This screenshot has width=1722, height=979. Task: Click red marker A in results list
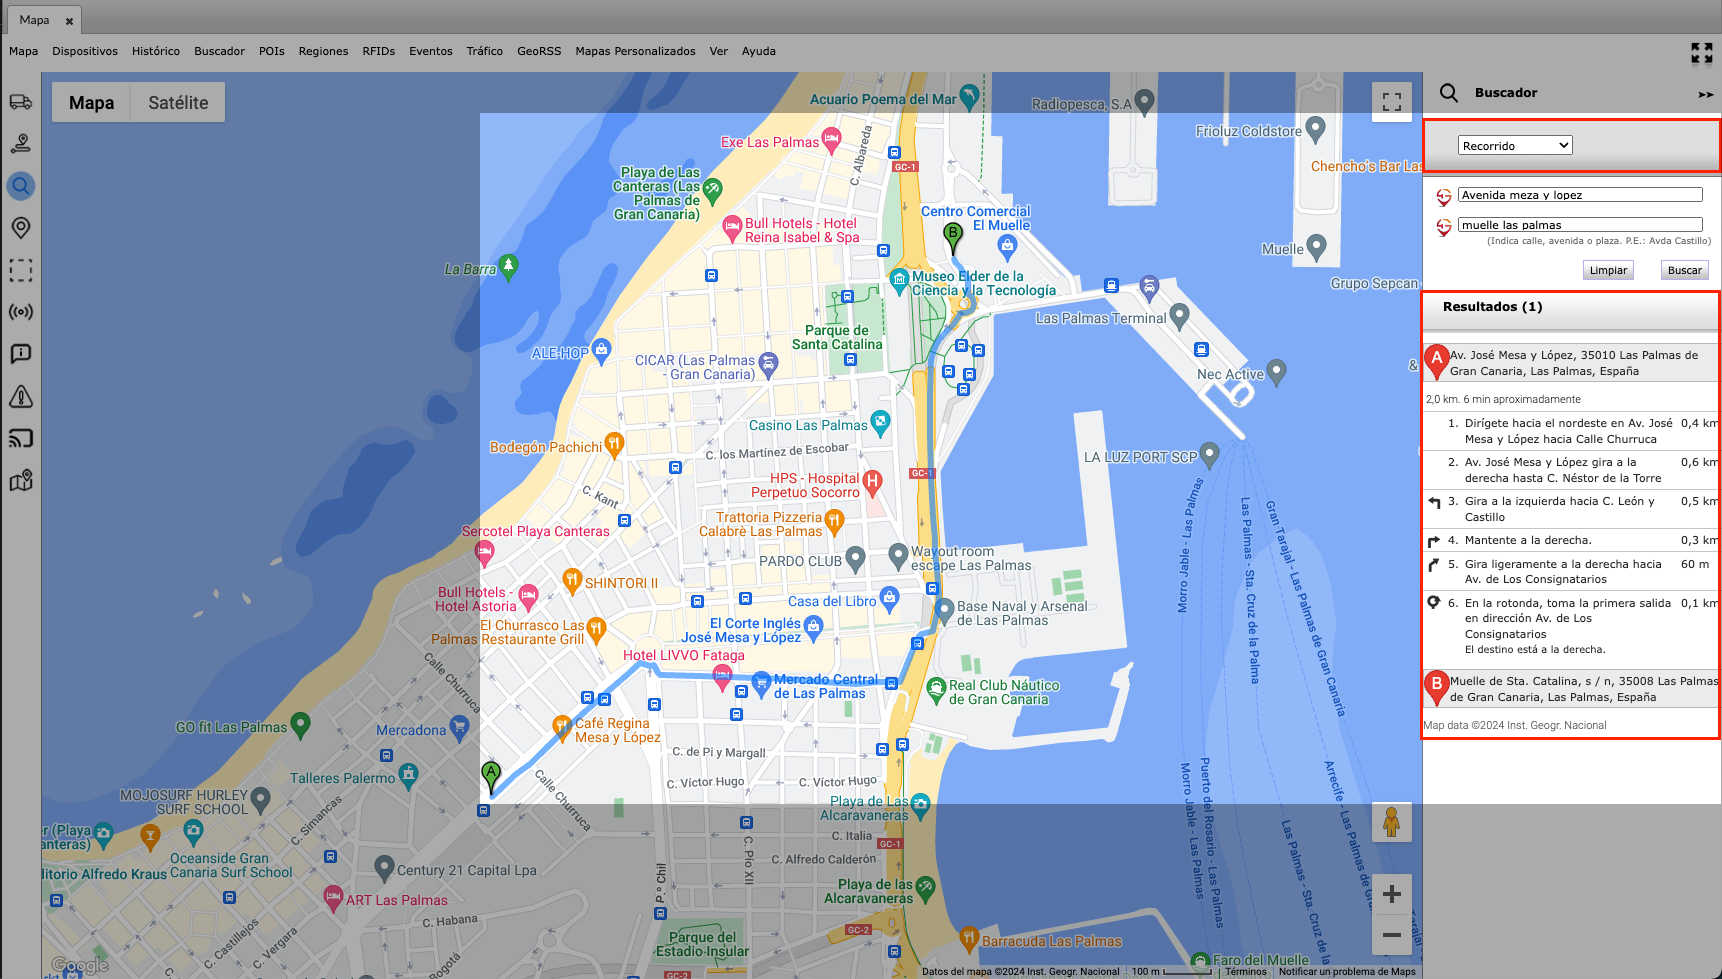1437,362
